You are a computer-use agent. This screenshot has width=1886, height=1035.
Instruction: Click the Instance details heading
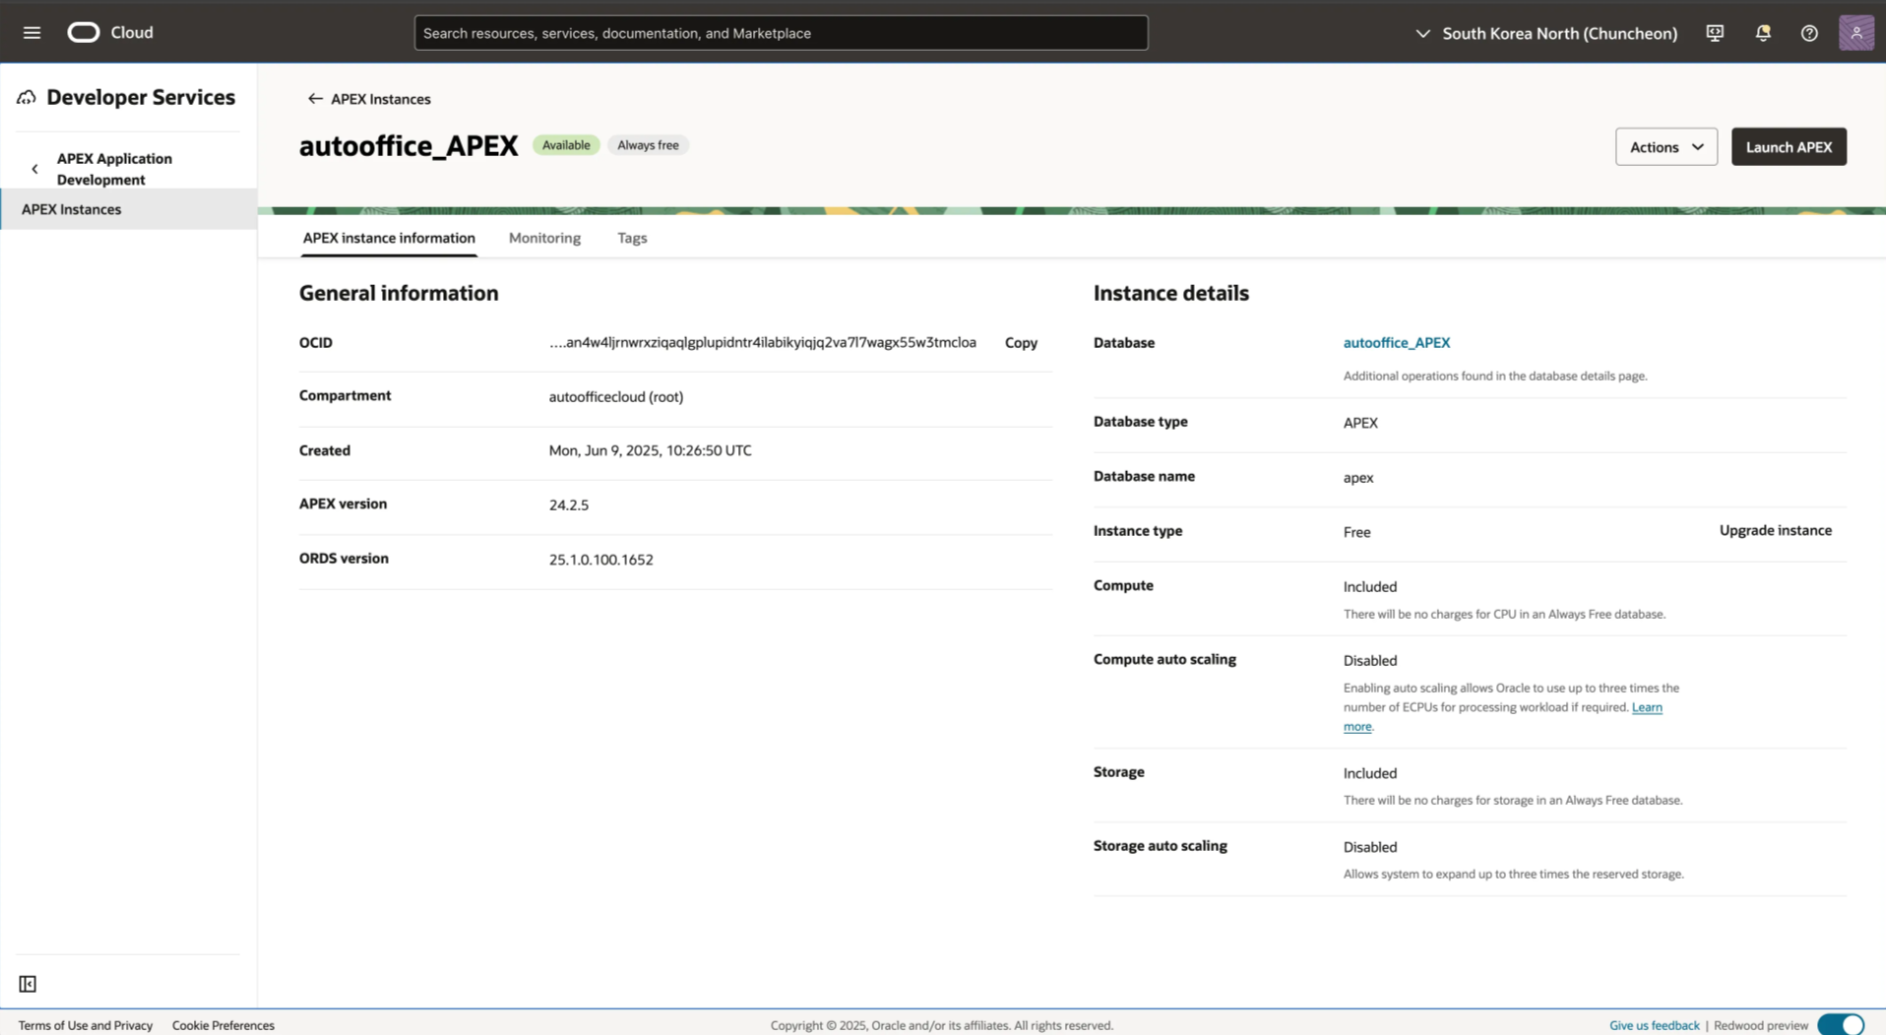1170,293
